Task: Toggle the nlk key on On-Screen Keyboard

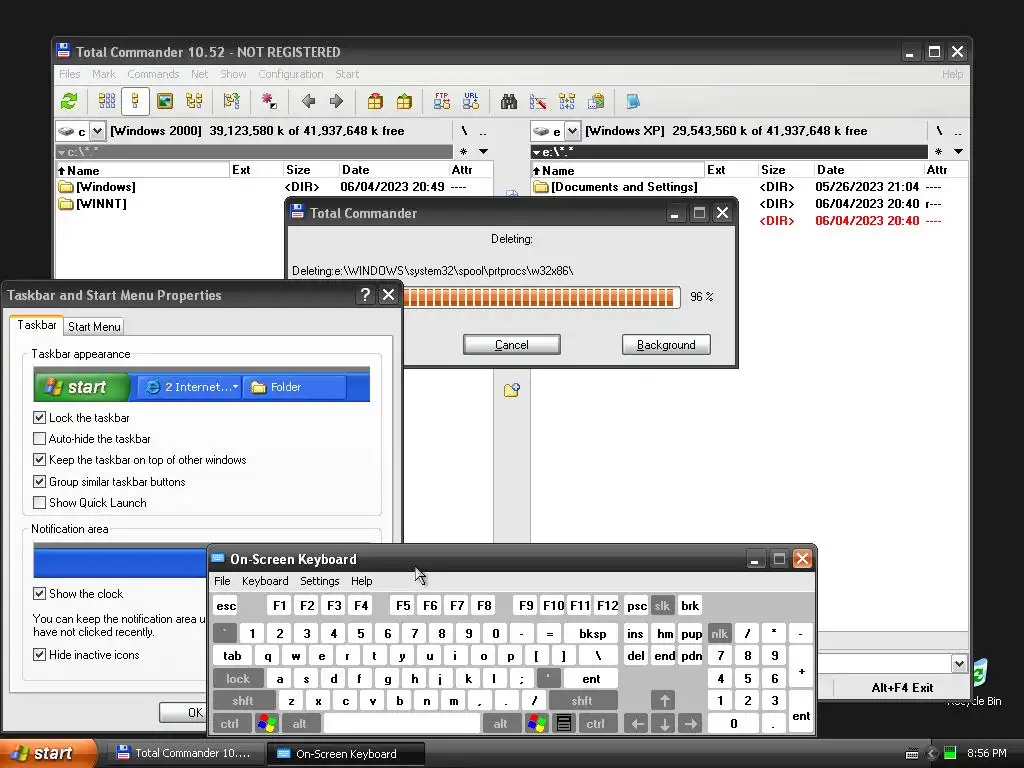Action: (720, 633)
